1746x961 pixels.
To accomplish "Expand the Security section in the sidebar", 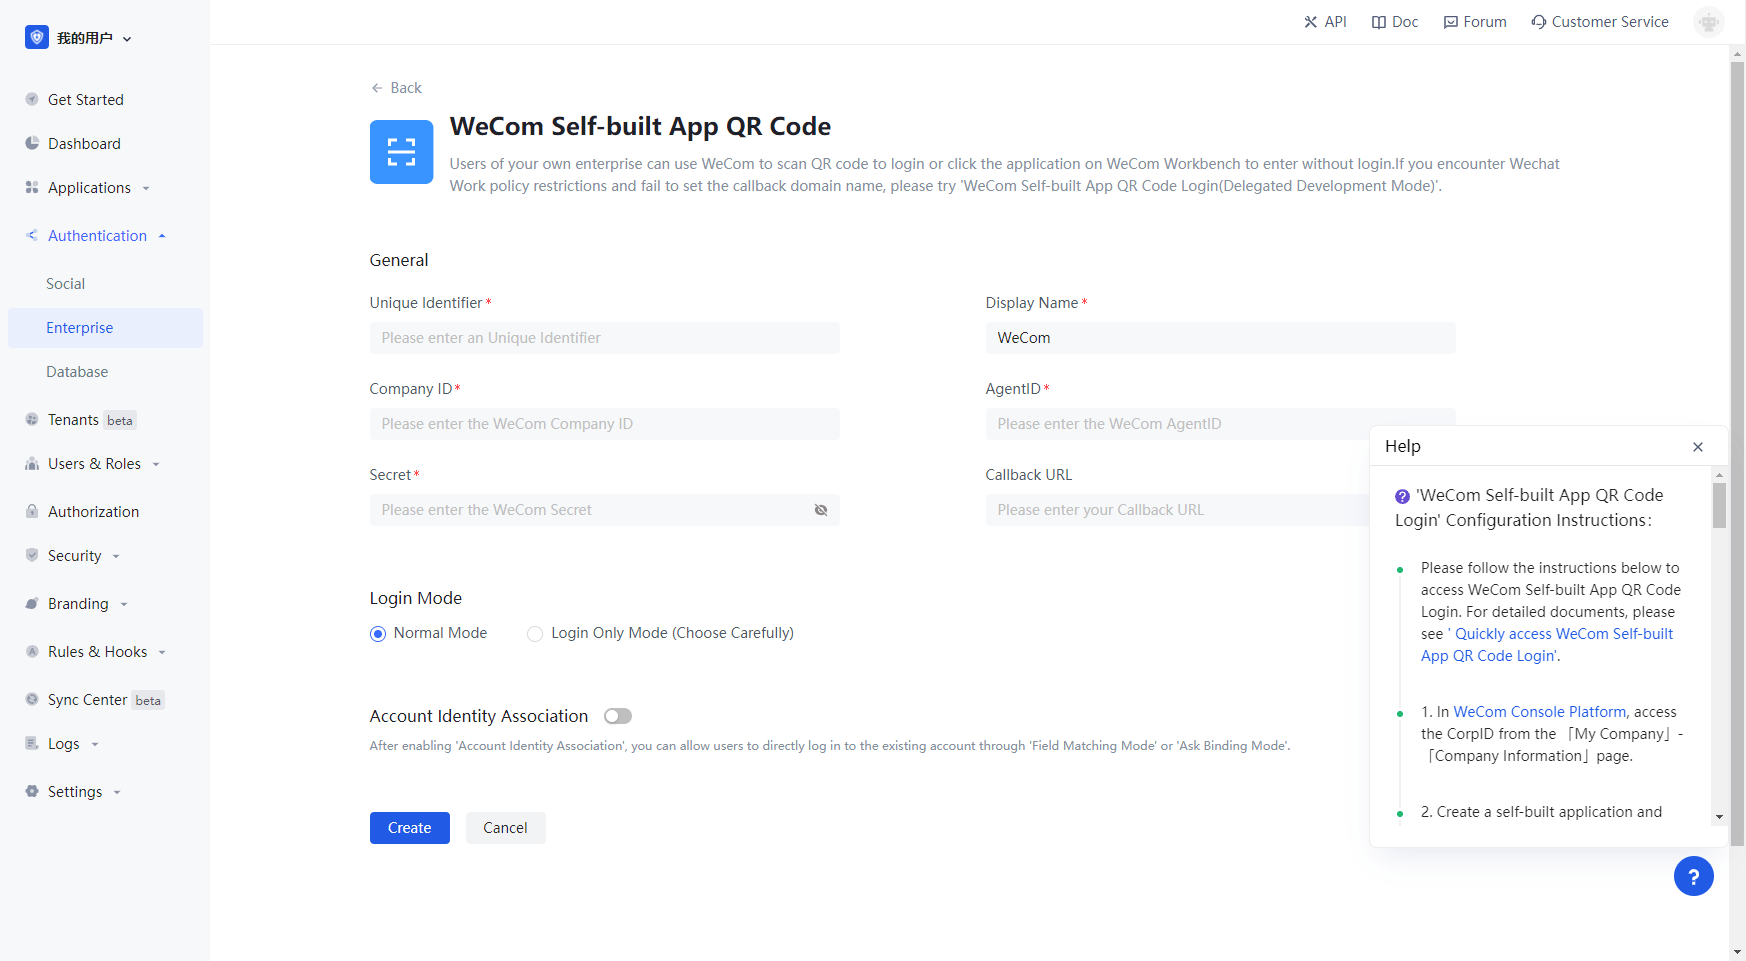I will tap(75, 555).
